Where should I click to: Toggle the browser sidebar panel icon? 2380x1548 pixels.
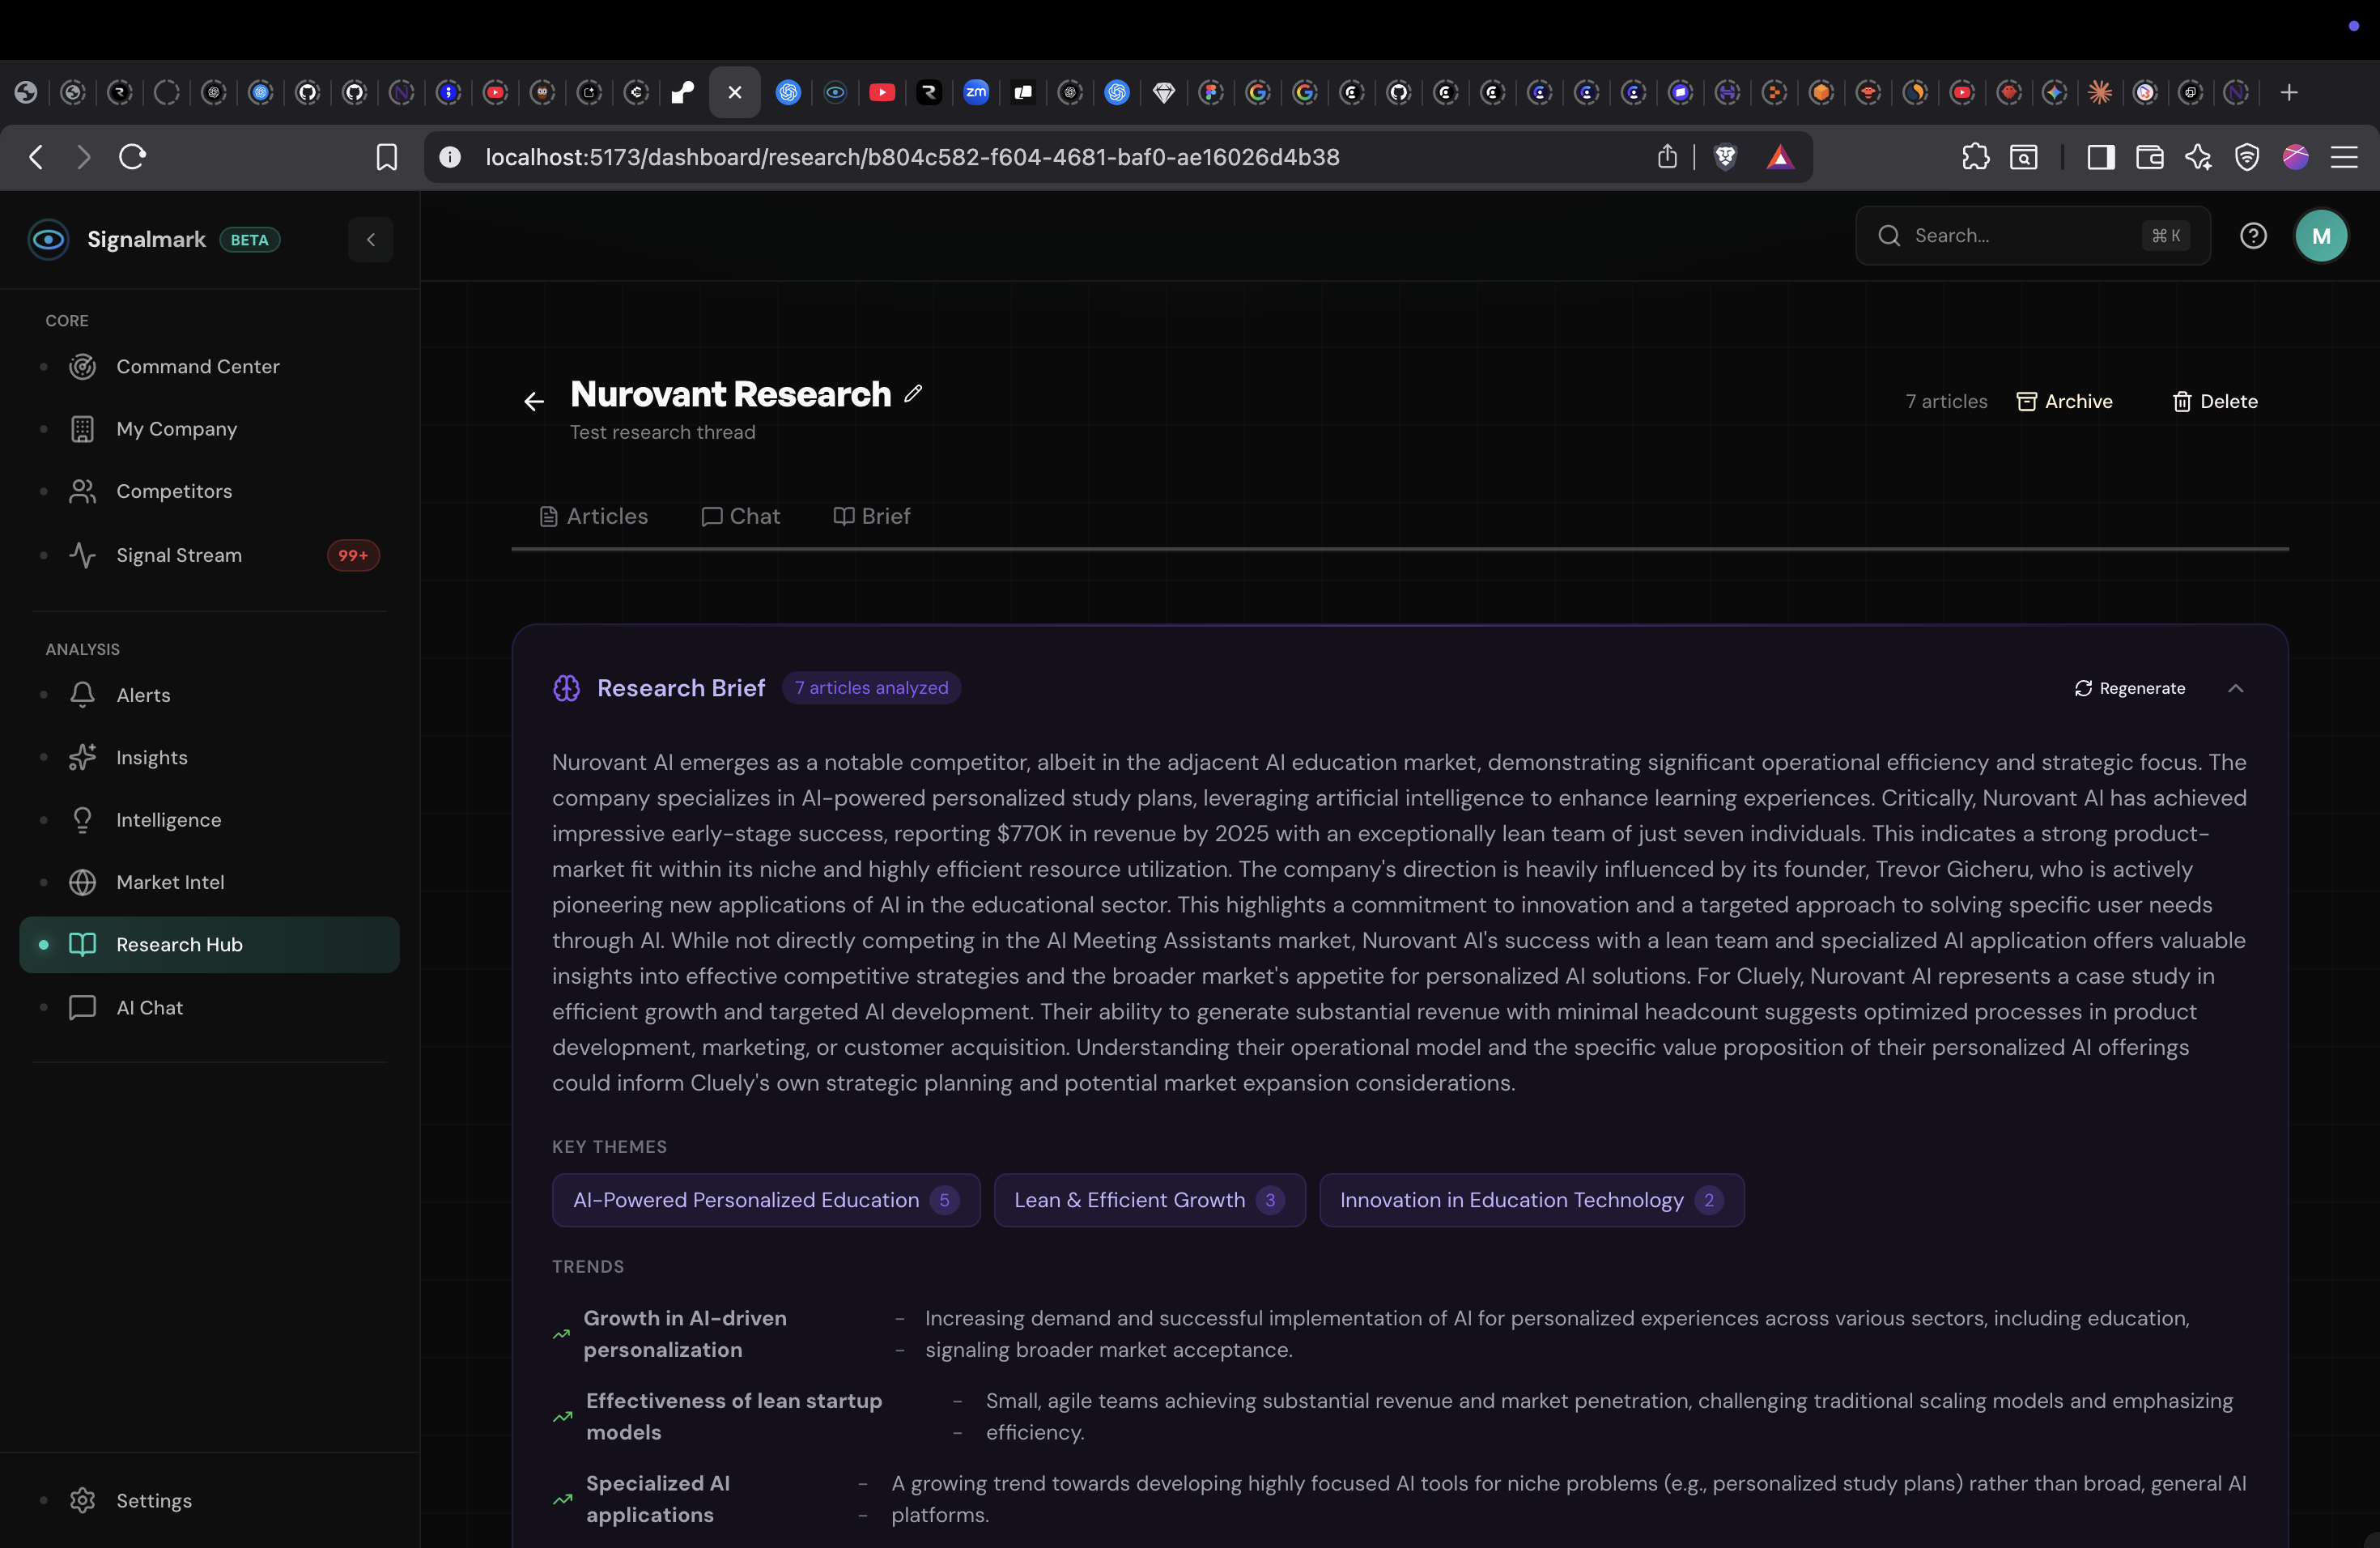click(x=2100, y=157)
